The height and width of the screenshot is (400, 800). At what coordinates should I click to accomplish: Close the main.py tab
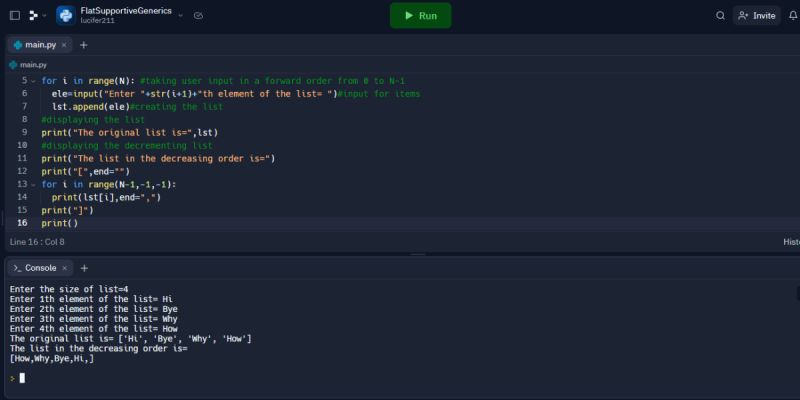tap(64, 45)
